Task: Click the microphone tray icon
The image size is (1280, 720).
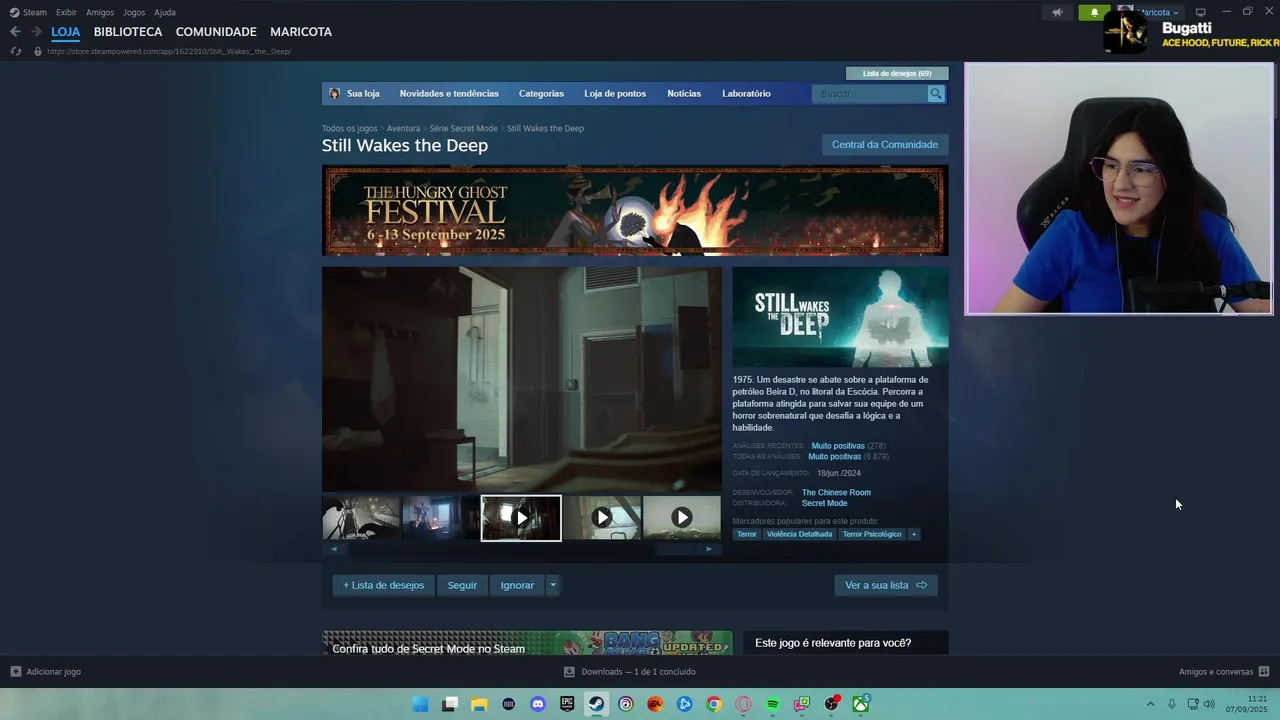Action: (1171, 704)
